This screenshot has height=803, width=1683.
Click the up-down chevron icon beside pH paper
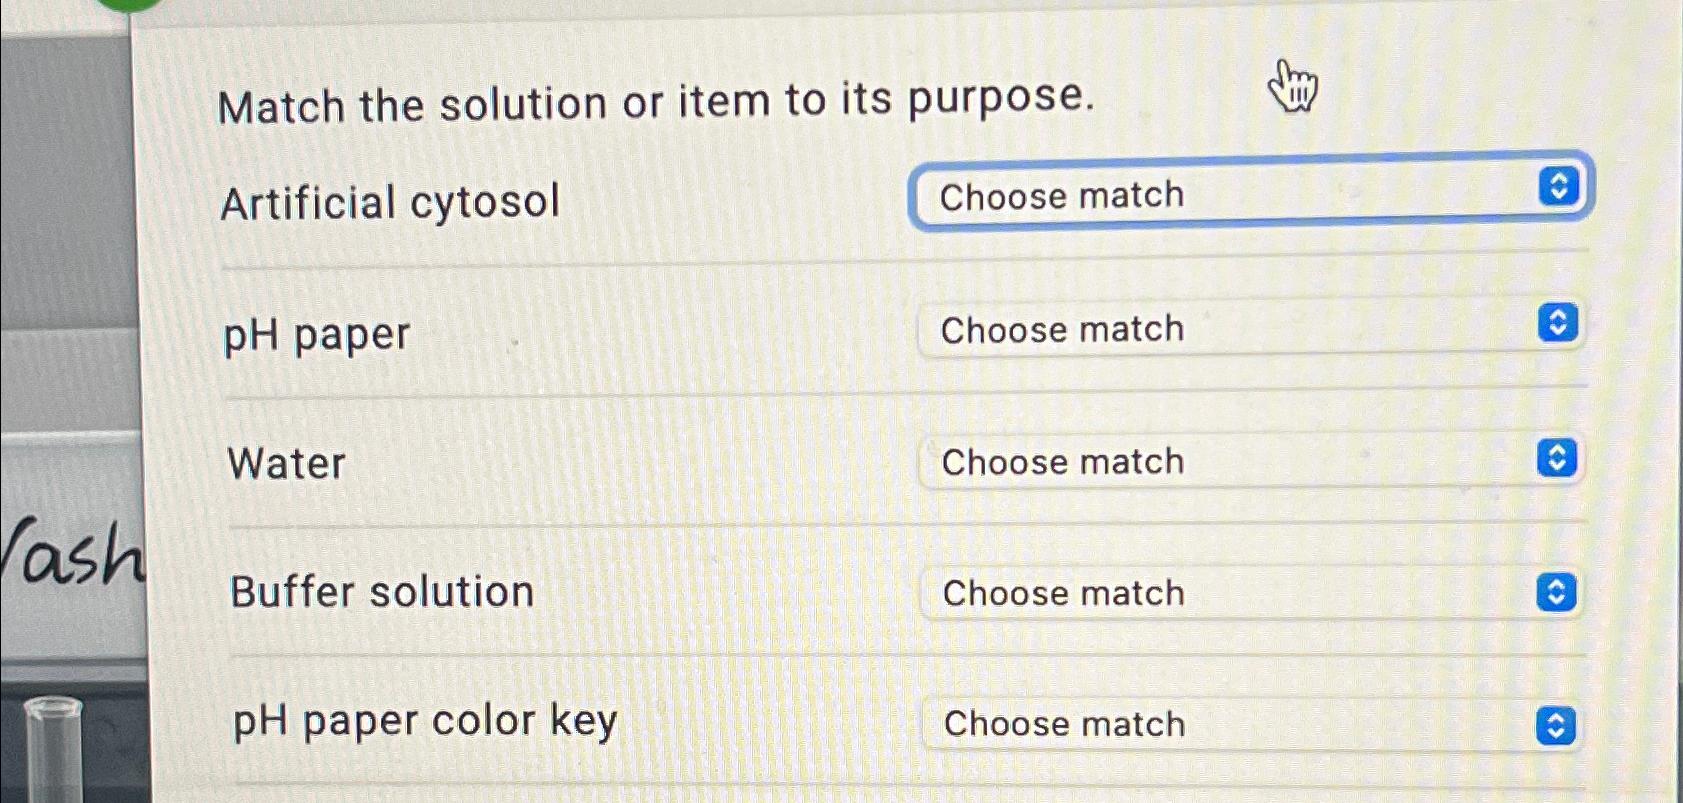[1557, 322]
